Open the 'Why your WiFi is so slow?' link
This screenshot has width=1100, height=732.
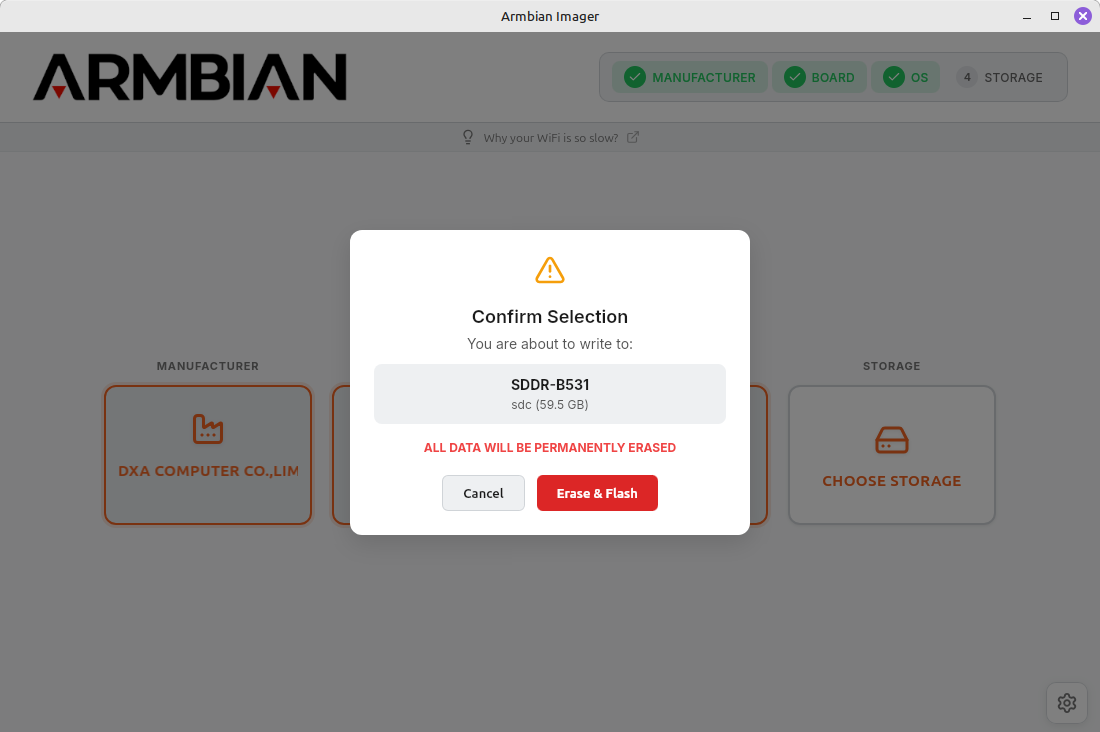(x=551, y=138)
